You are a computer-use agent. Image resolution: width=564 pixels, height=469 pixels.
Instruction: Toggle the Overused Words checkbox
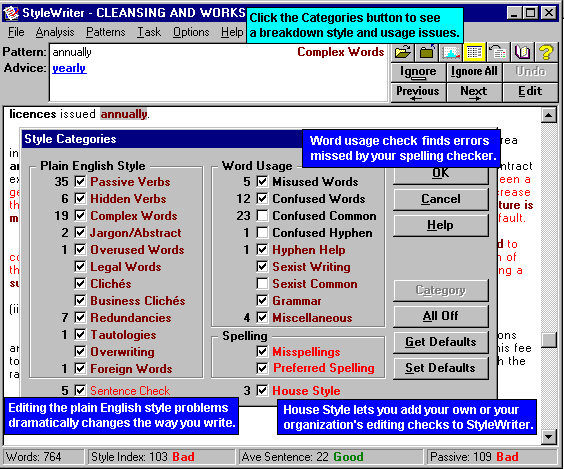tap(80, 249)
